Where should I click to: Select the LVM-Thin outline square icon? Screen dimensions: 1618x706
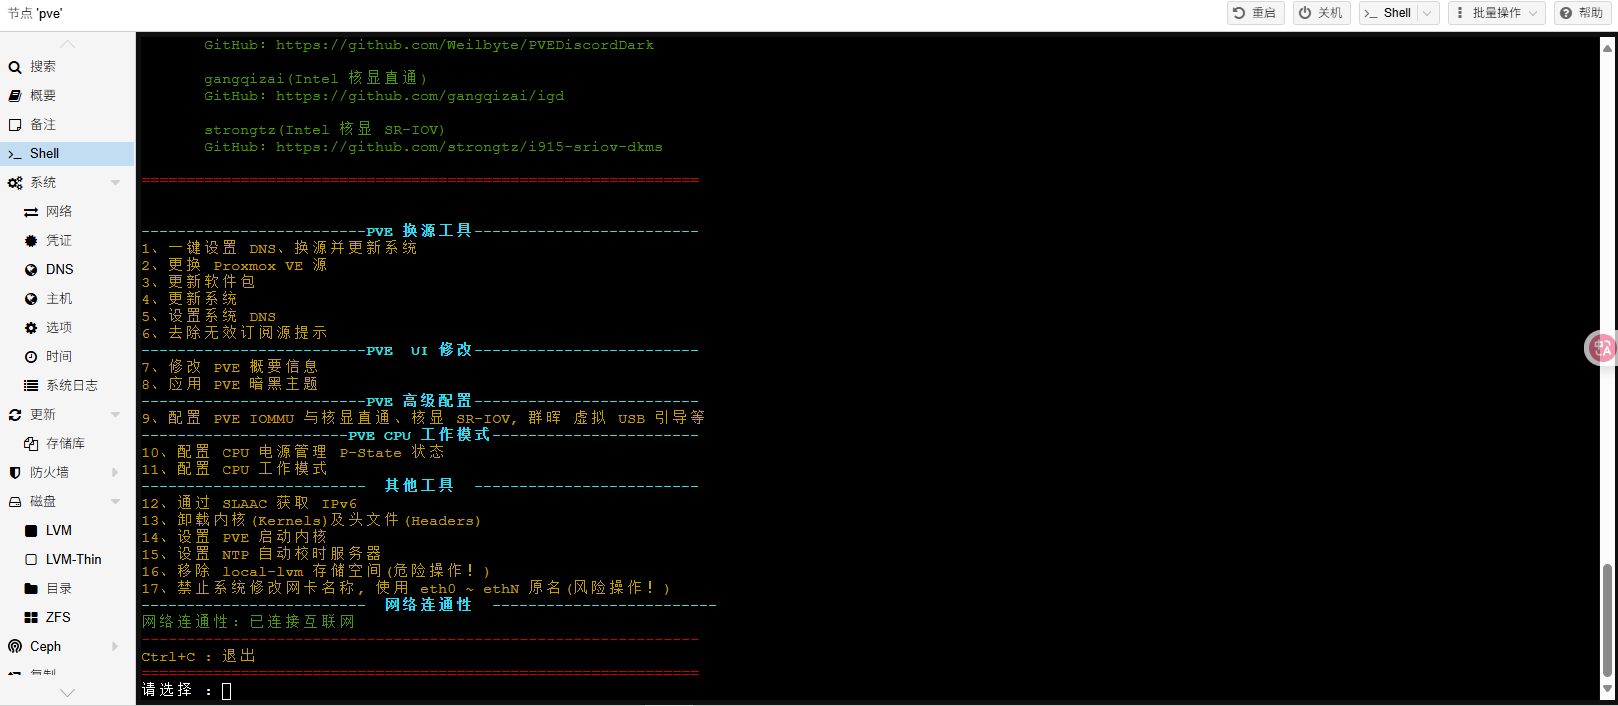pos(31,560)
